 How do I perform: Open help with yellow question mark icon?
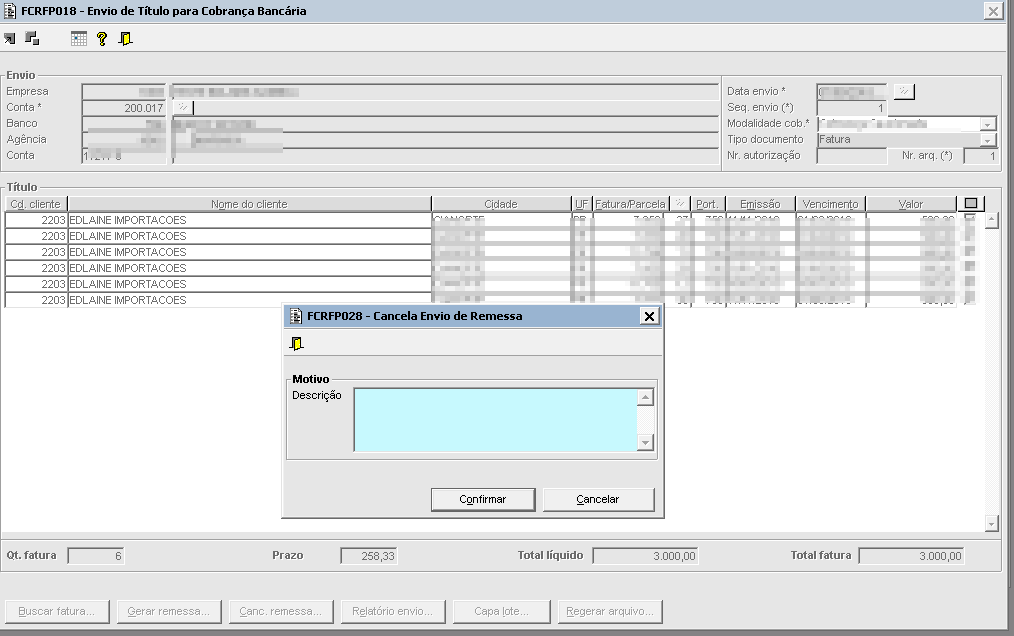coord(102,39)
